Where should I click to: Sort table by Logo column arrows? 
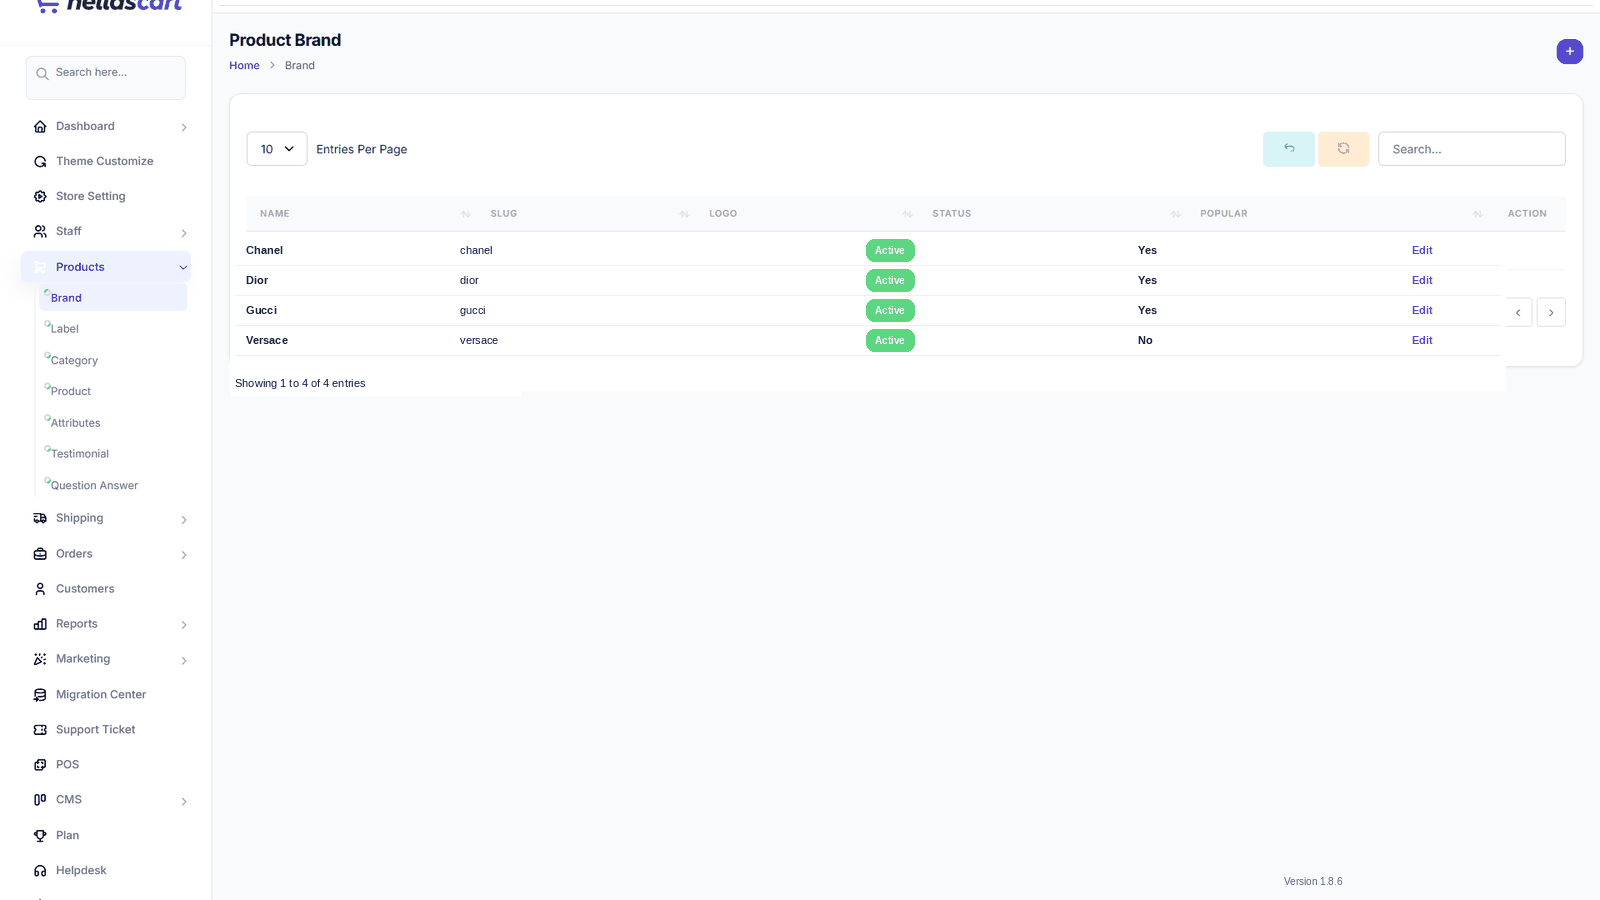908,214
